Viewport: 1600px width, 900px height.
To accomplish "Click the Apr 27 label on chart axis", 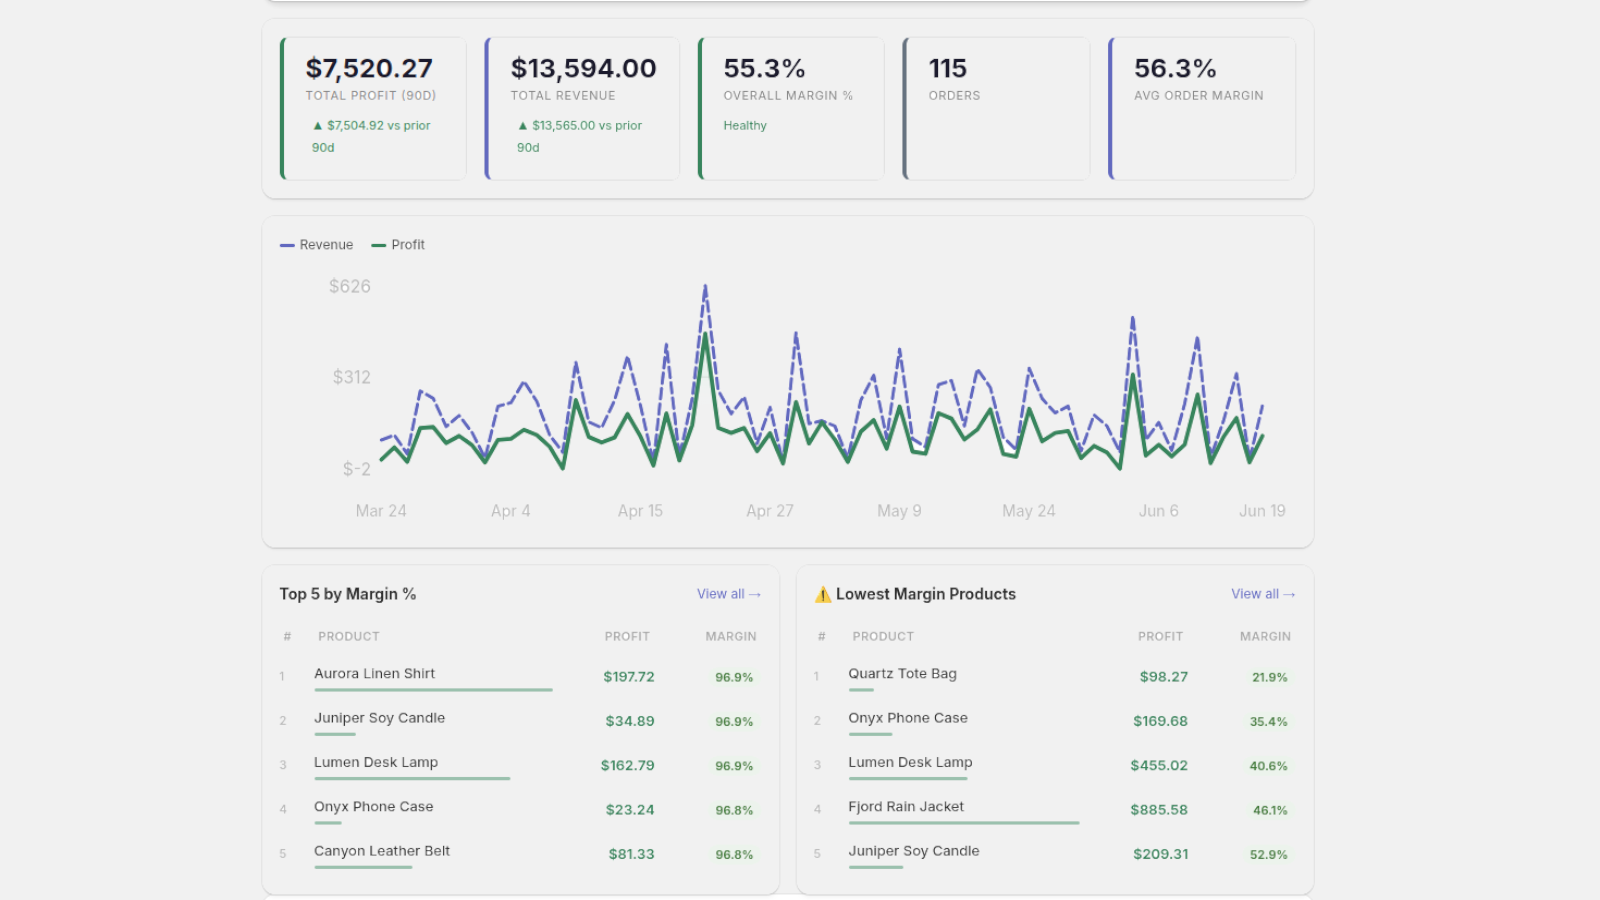I will (x=770, y=511).
